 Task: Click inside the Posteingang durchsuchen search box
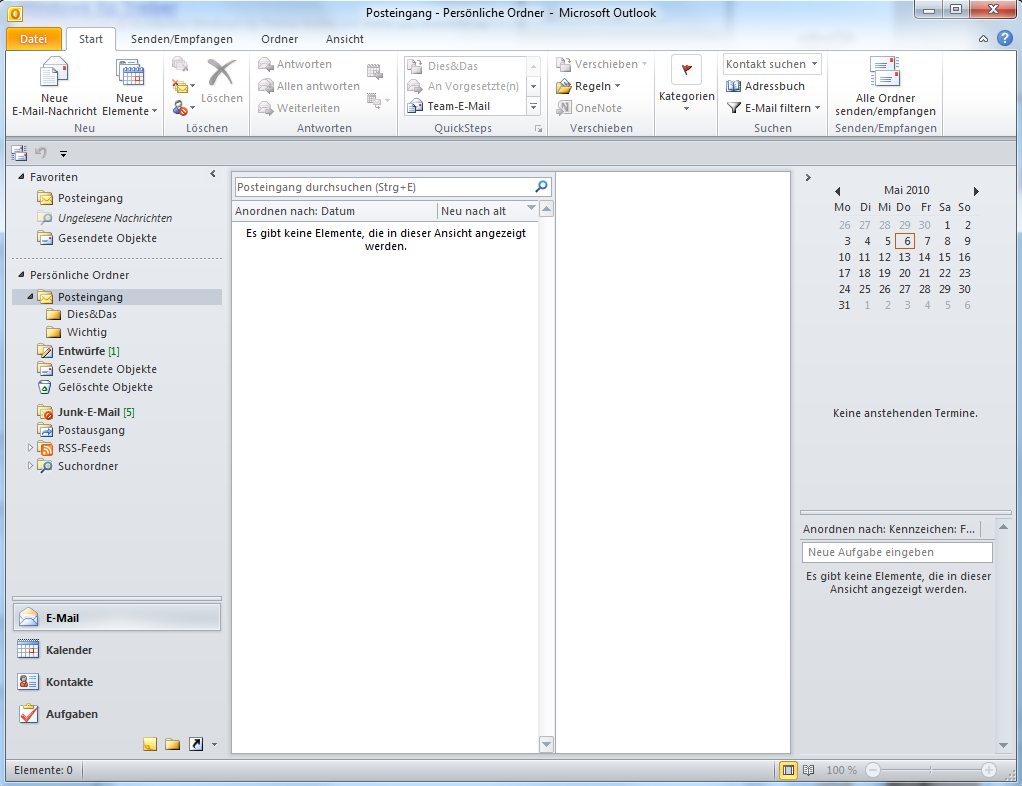(x=380, y=186)
